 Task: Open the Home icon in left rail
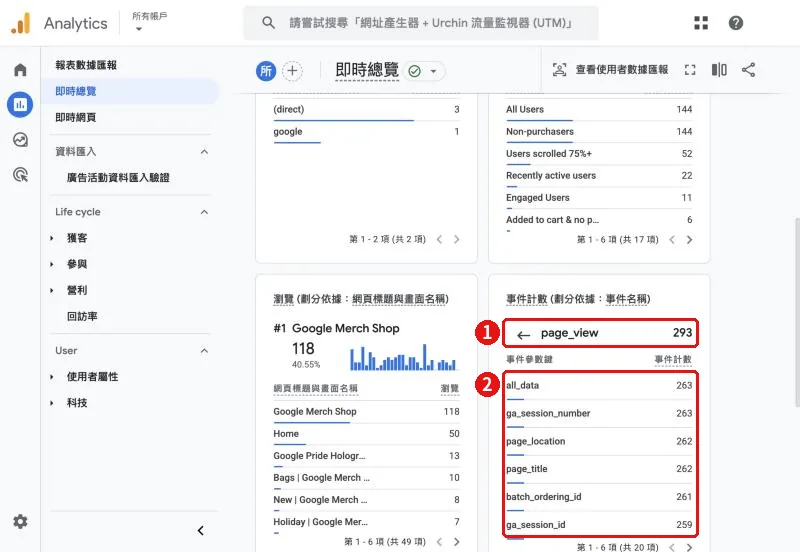[20, 69]
